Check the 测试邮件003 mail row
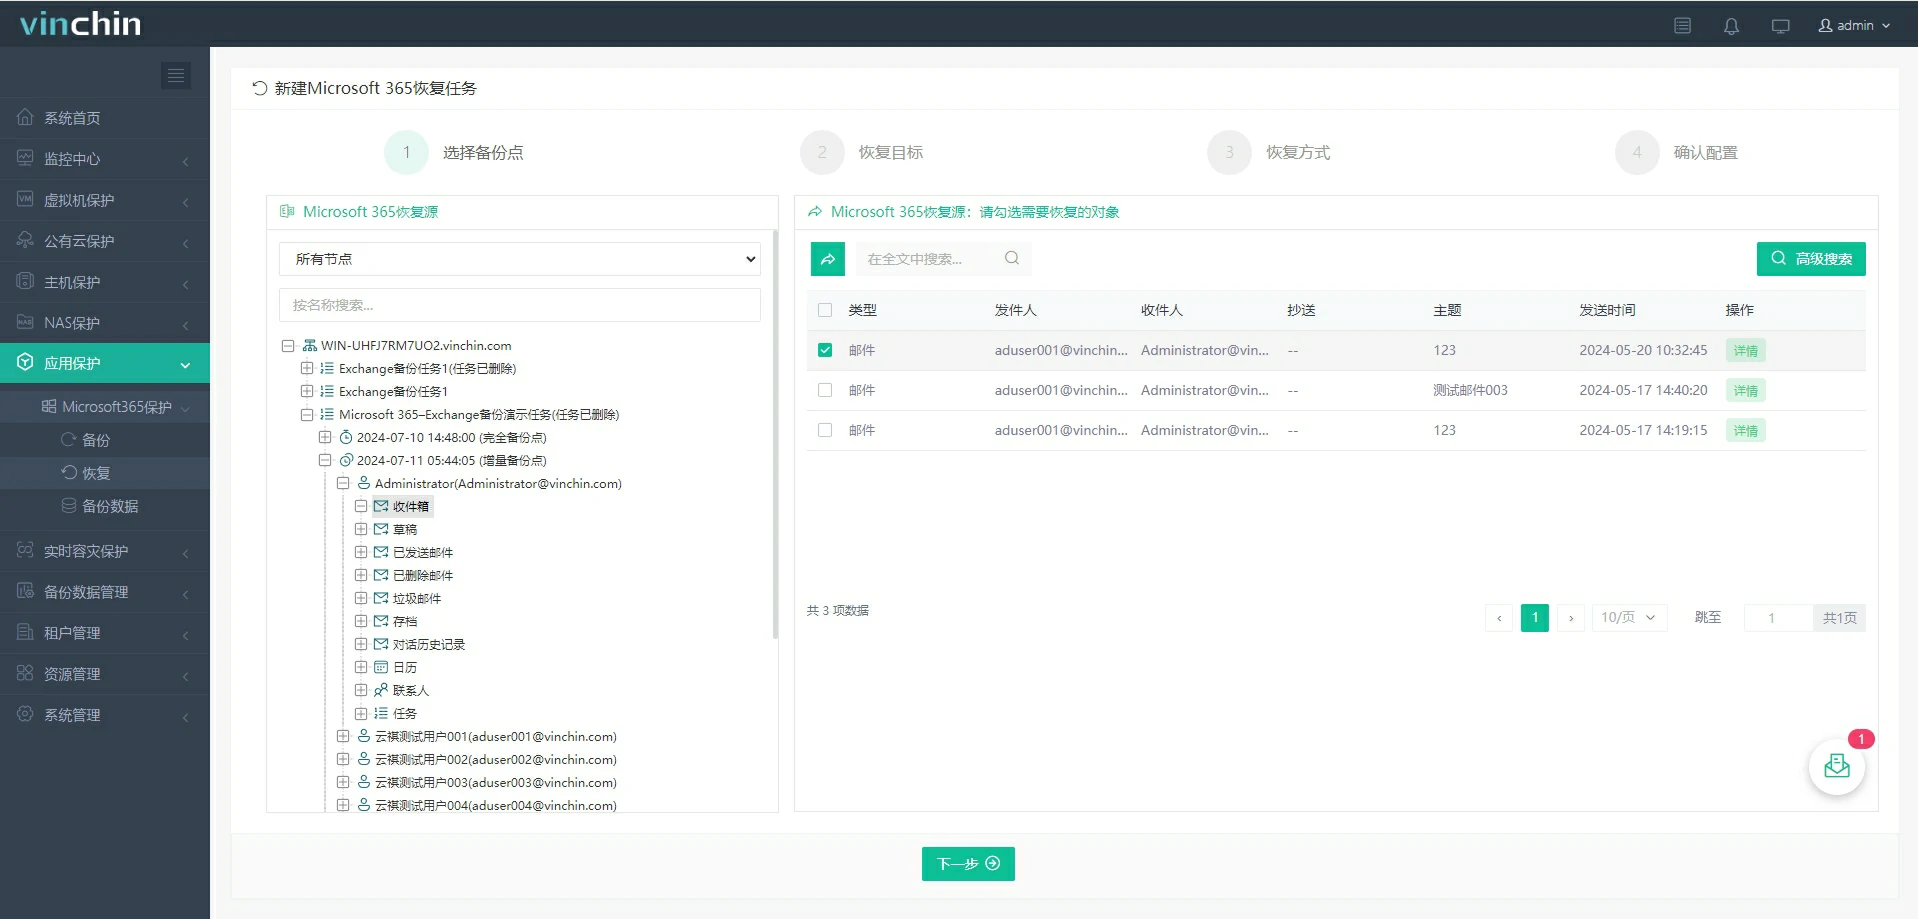This screenshot has height=919, width=1918. (825, 390)
